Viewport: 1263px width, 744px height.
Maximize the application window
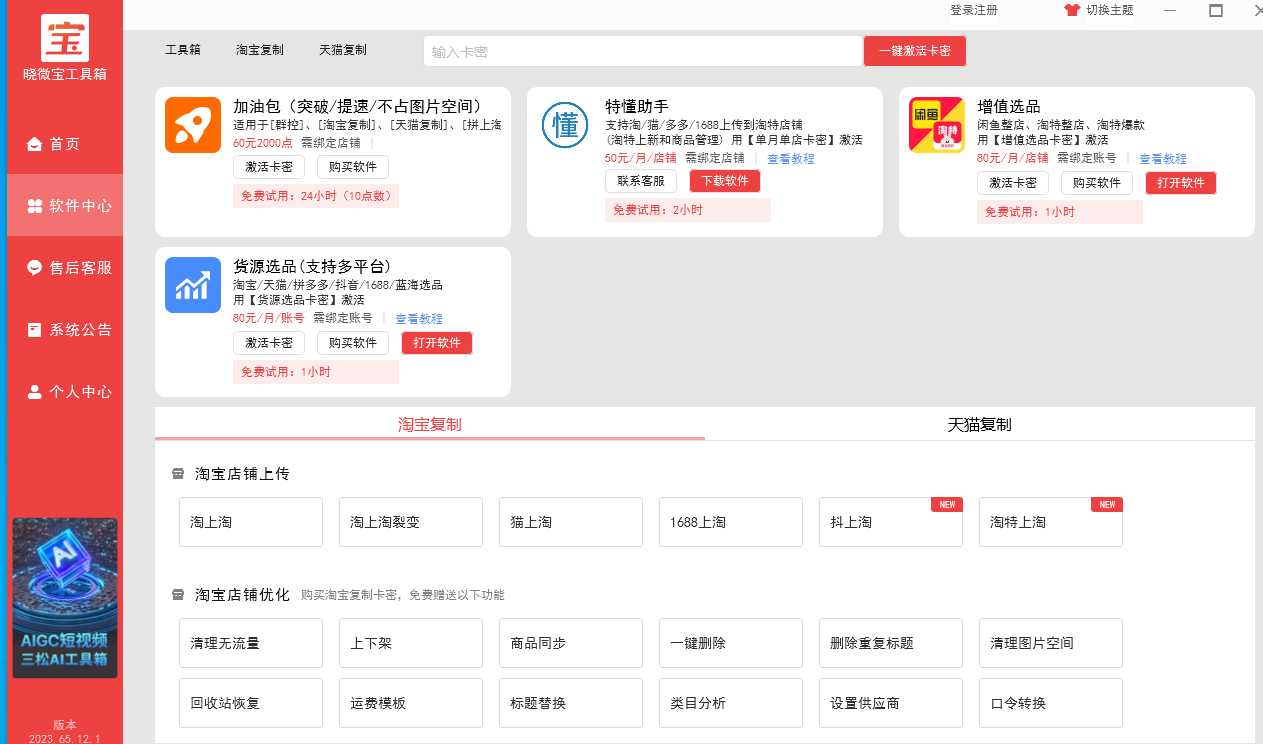(1216, 10)
